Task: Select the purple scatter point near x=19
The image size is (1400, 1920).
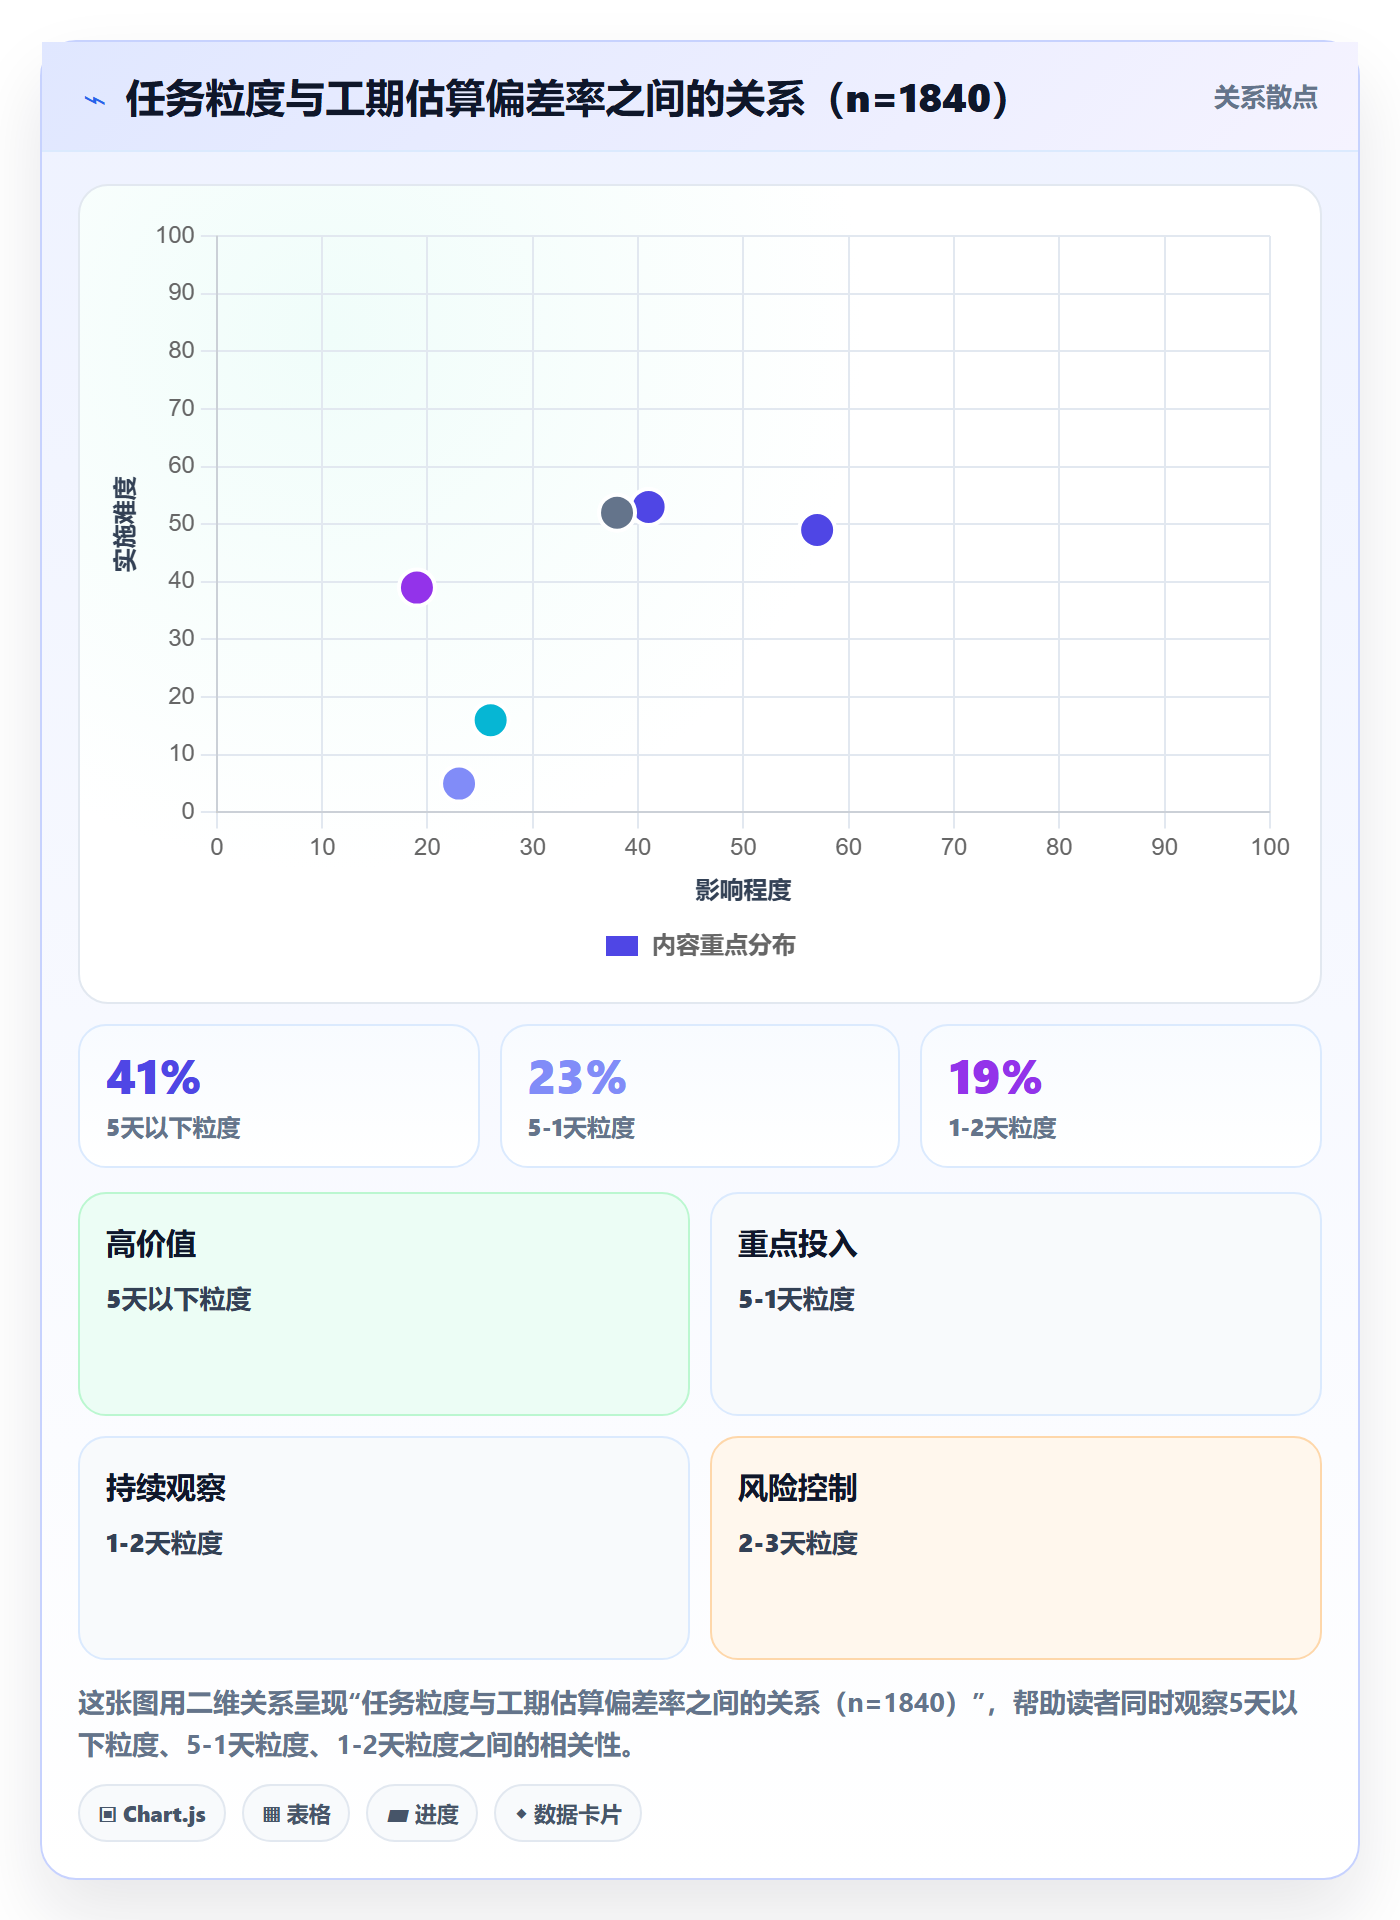Action: tap(417, 588)
